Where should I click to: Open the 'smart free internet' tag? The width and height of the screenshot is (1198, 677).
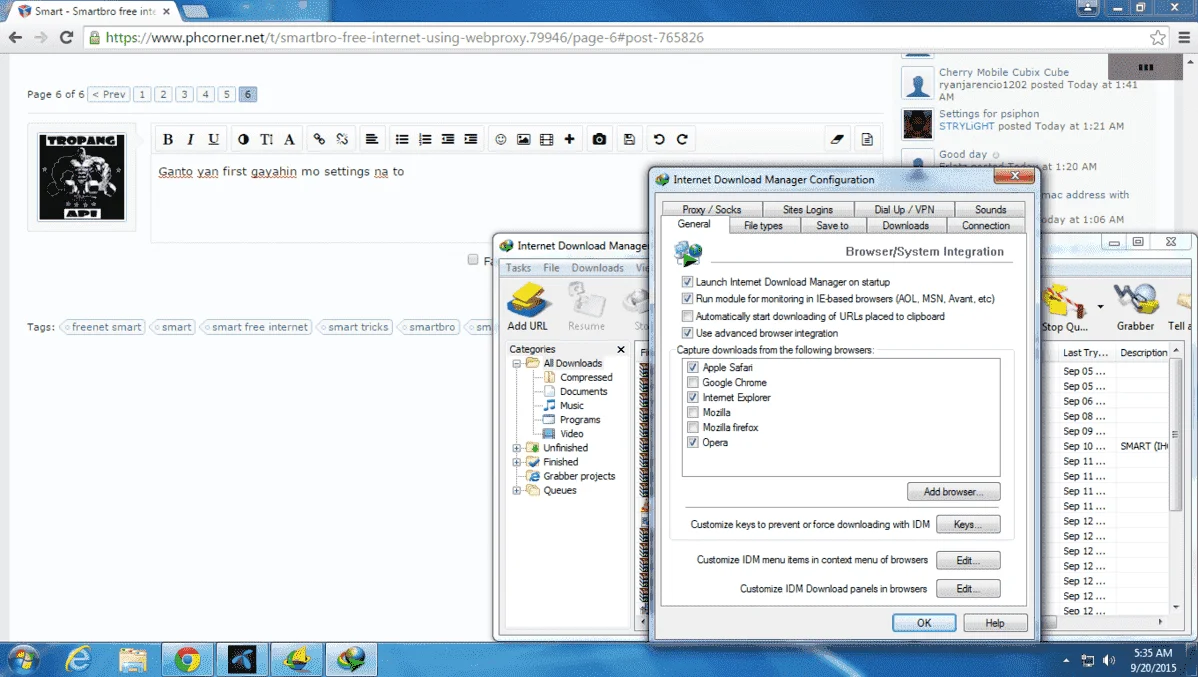(255, 327)
